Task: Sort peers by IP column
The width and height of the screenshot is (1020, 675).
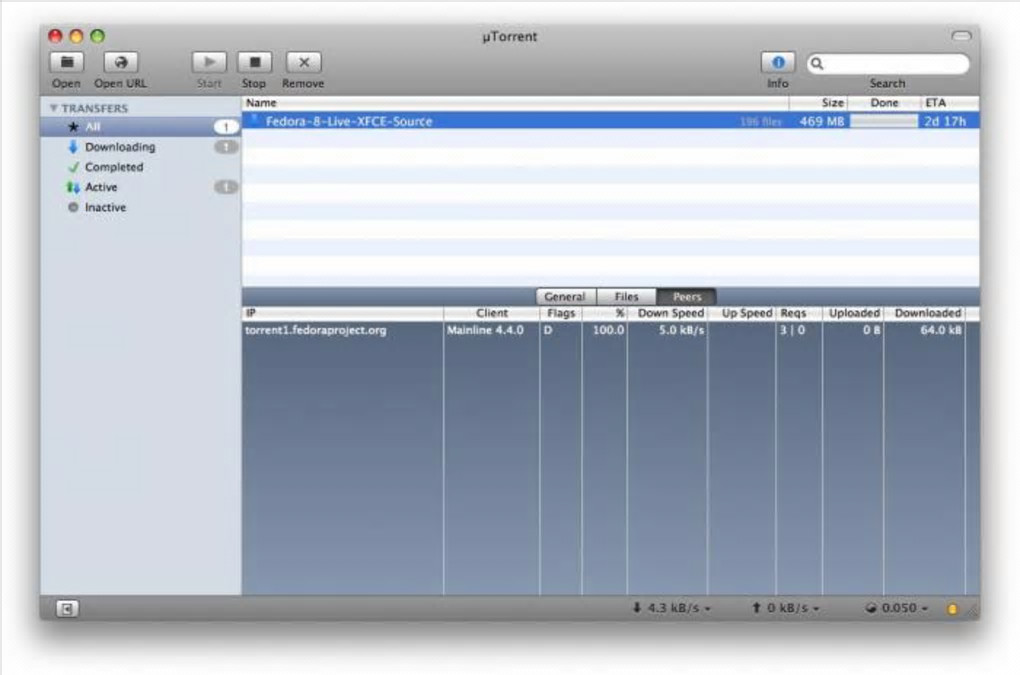Action: click(343, 313)
